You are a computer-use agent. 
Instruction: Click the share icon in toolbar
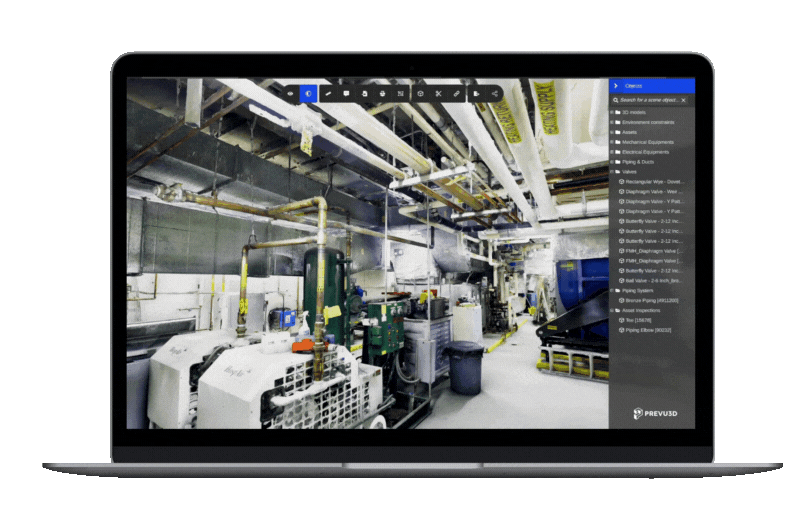494,93
